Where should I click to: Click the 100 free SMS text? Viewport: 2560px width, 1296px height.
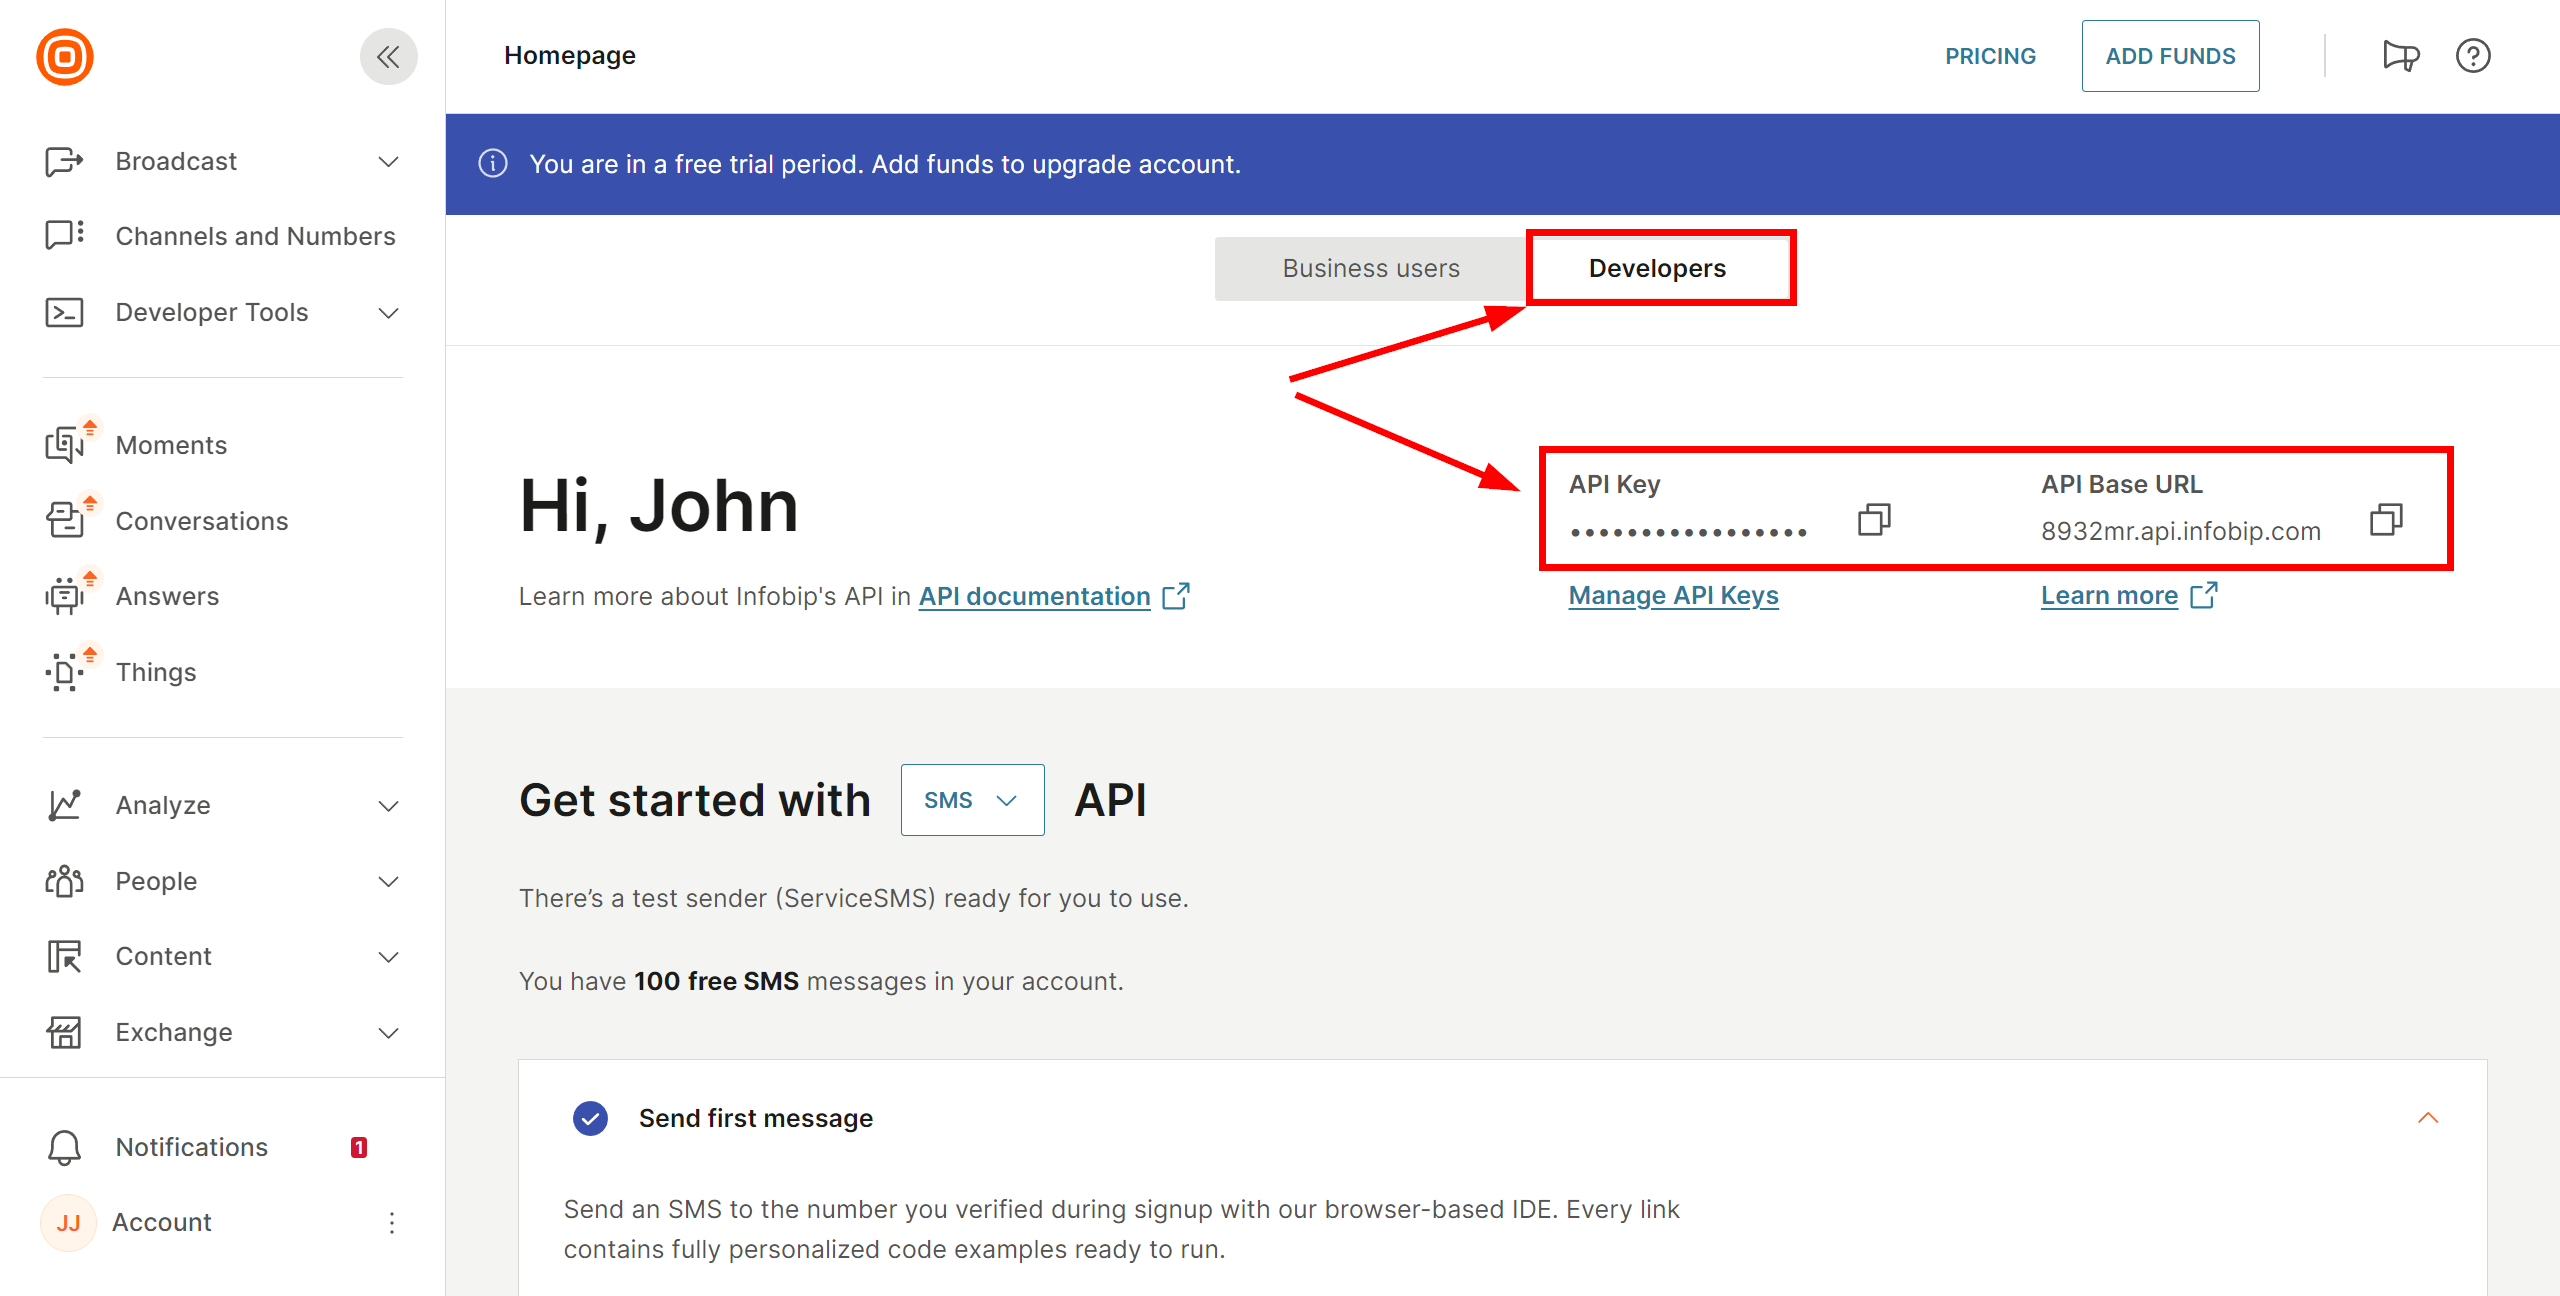[x=716, y=981]
